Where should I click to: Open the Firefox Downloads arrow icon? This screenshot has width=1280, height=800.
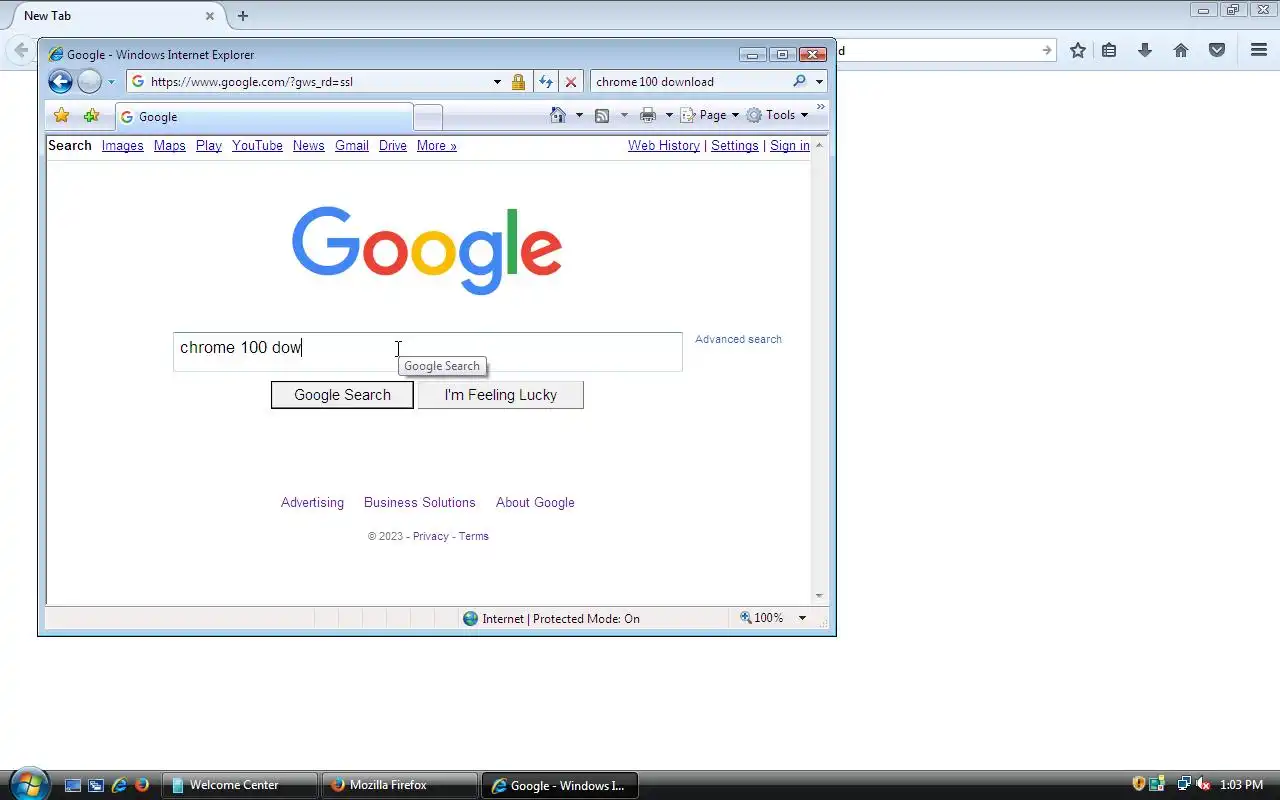click(1145, 50)
